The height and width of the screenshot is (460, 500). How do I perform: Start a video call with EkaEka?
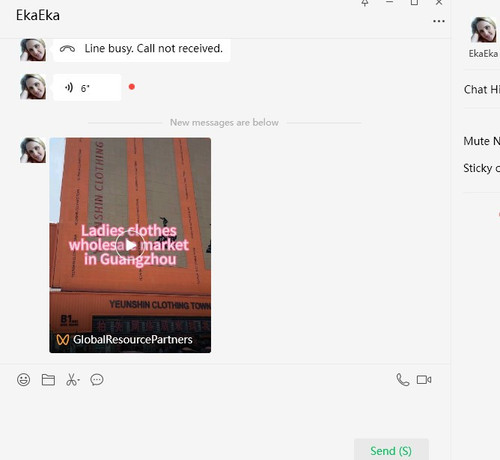pos(424,380)
